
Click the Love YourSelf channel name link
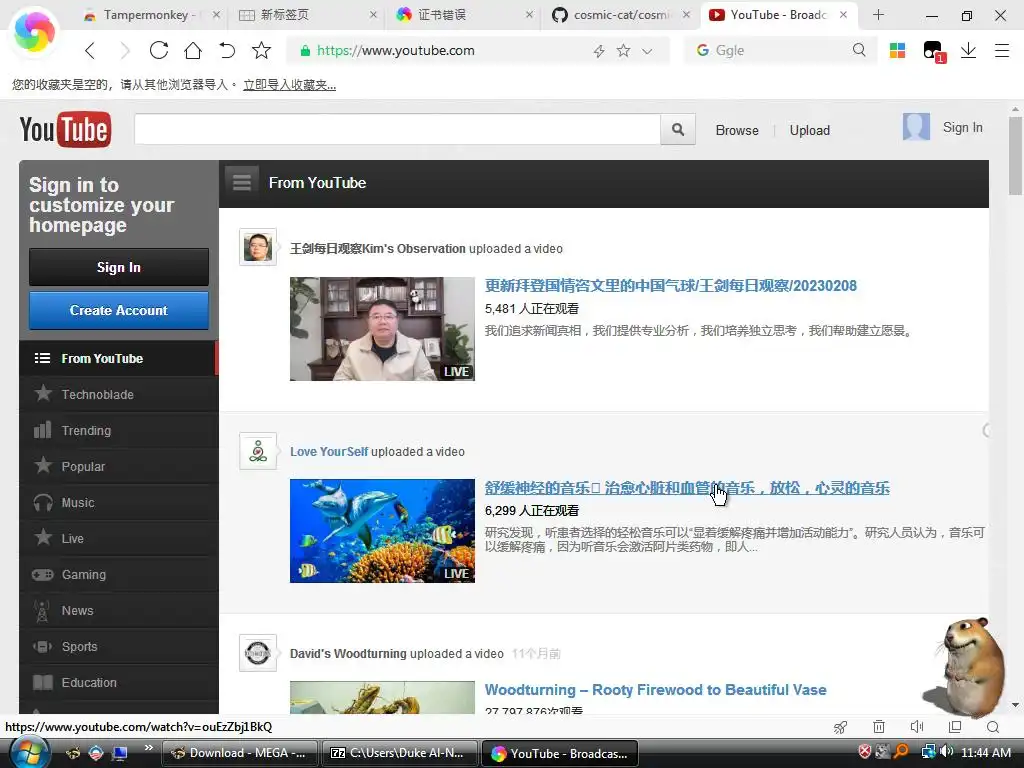pyautogui.click(x=329, y=451)
